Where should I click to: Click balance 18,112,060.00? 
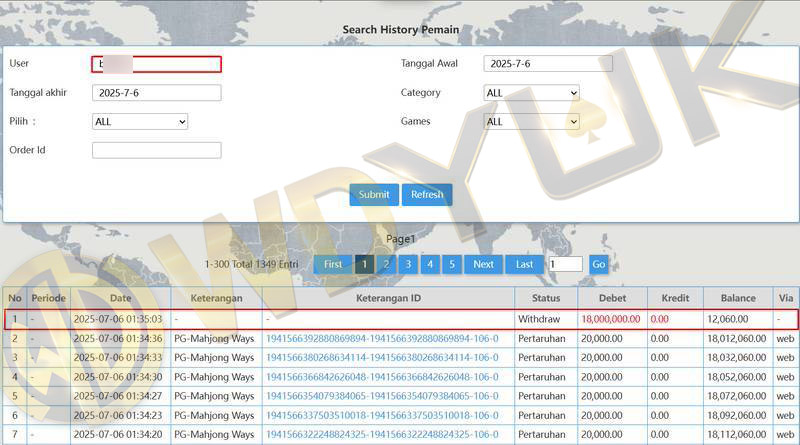(x=736, y=435)
